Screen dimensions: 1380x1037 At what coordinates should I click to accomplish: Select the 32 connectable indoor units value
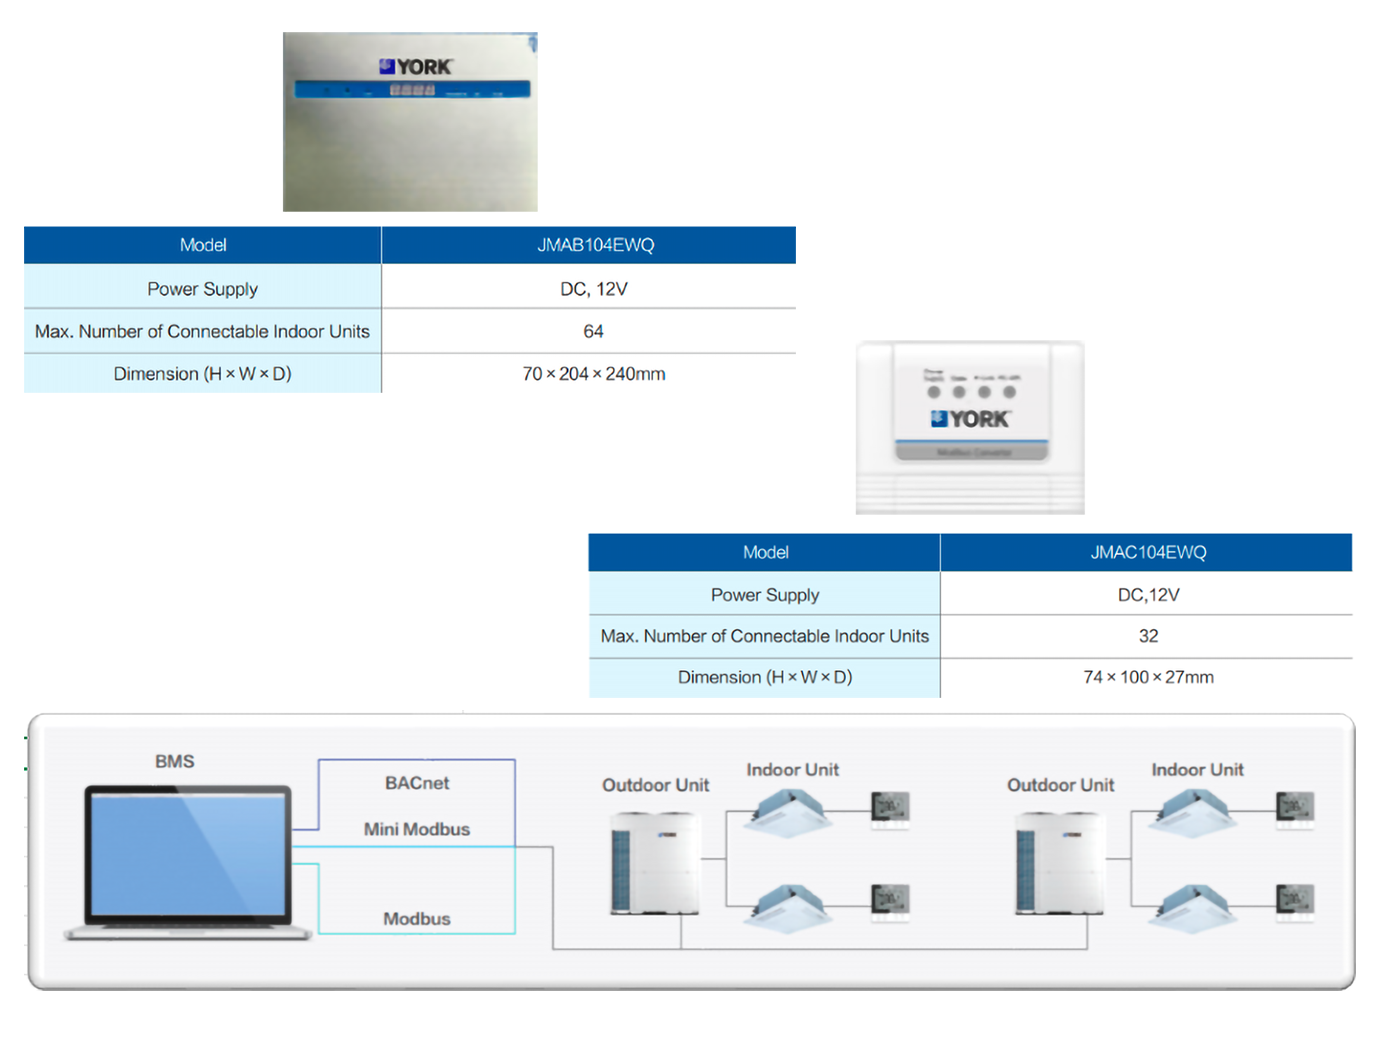[1148, 636]
